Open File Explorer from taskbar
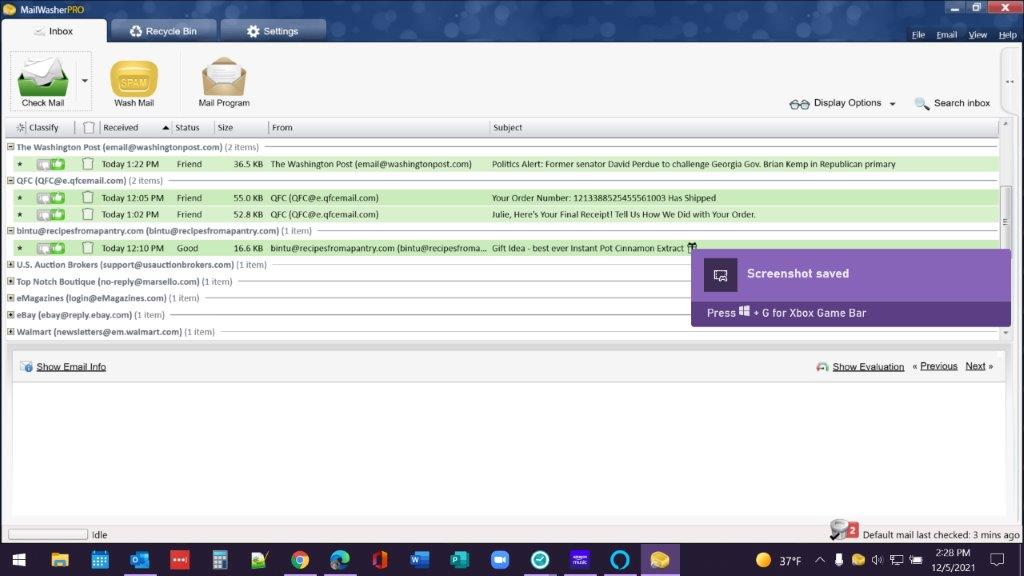Viewport: 1024px width, 576px height. click(60, 560)
